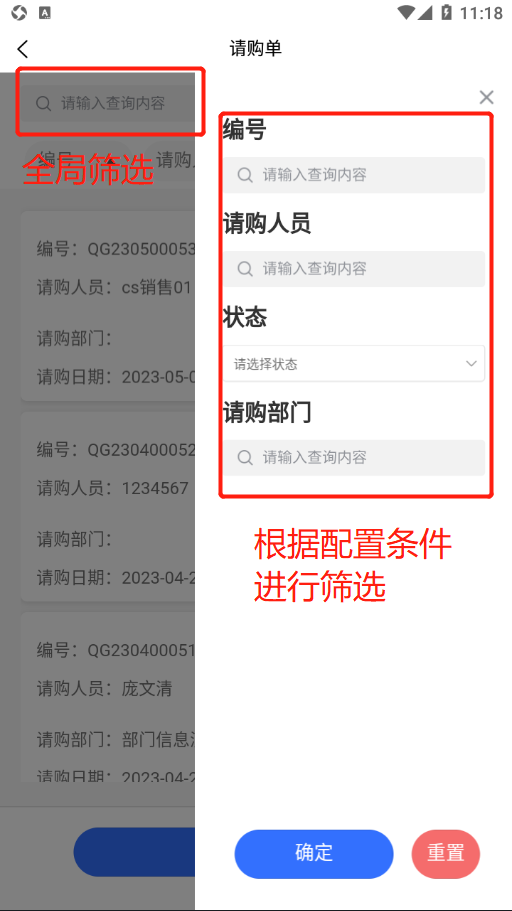512x911 pixels.
Task: Close the filter panel with X
Action: click(486, 97)
